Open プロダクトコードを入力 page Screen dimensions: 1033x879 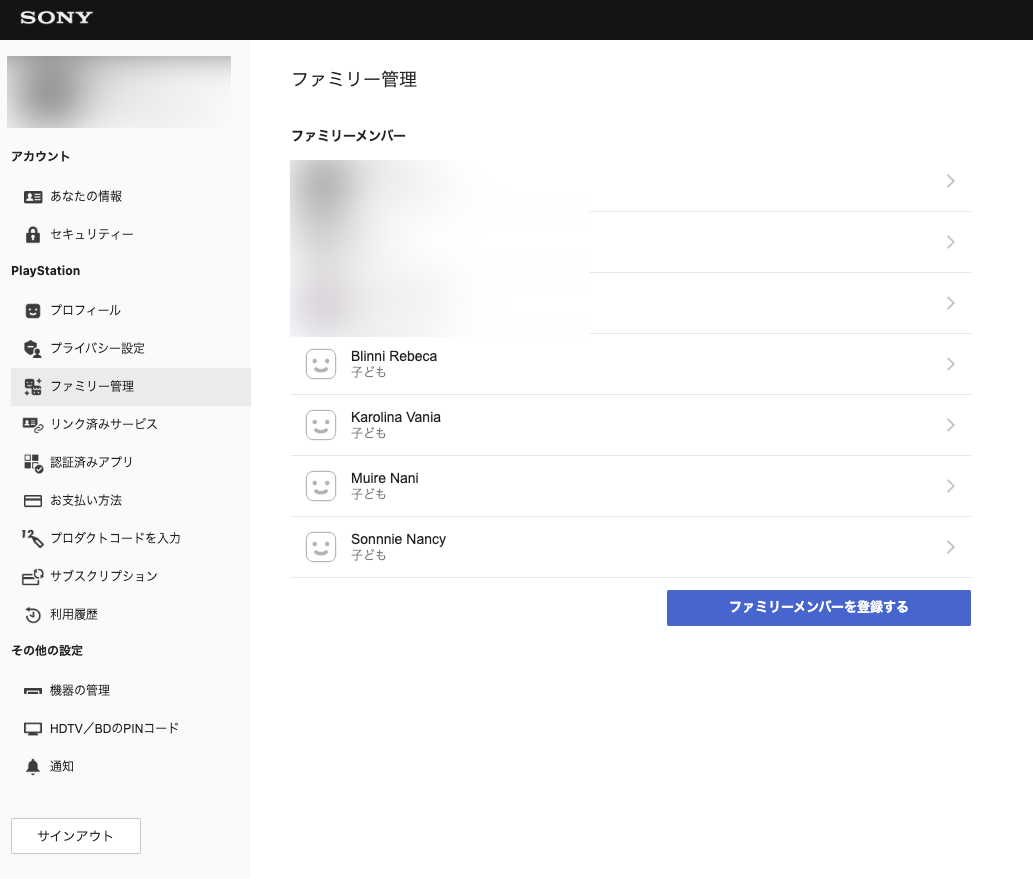click(x=130, y=538)
